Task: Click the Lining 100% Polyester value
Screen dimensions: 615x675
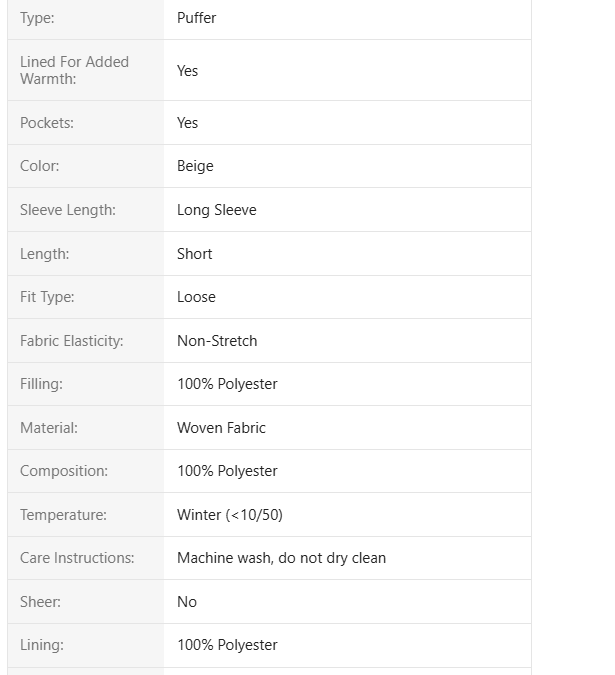Action: pyautogui.click(x=227, y=645)
